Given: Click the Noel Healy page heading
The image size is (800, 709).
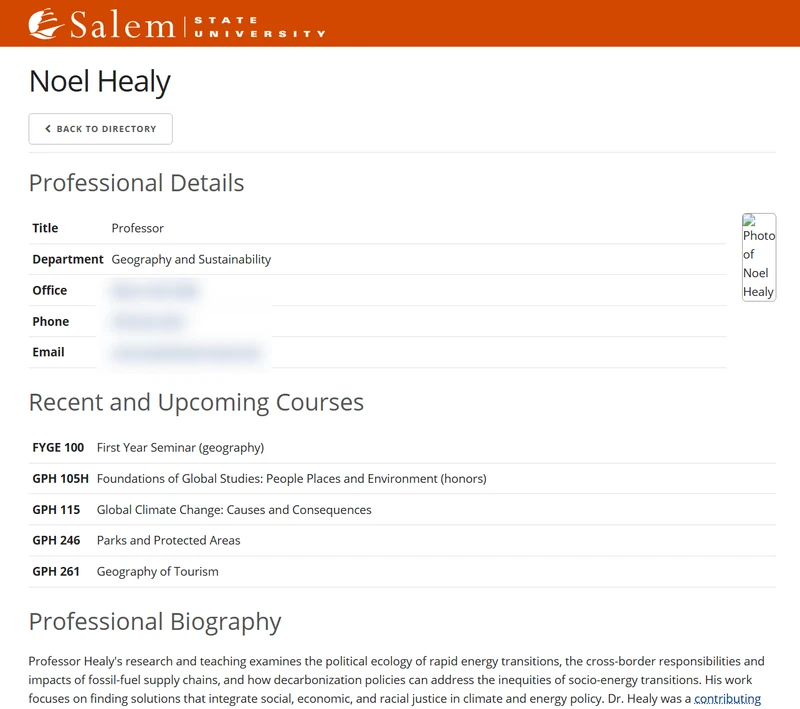Looking at the screenshot, I should (100, 81).
